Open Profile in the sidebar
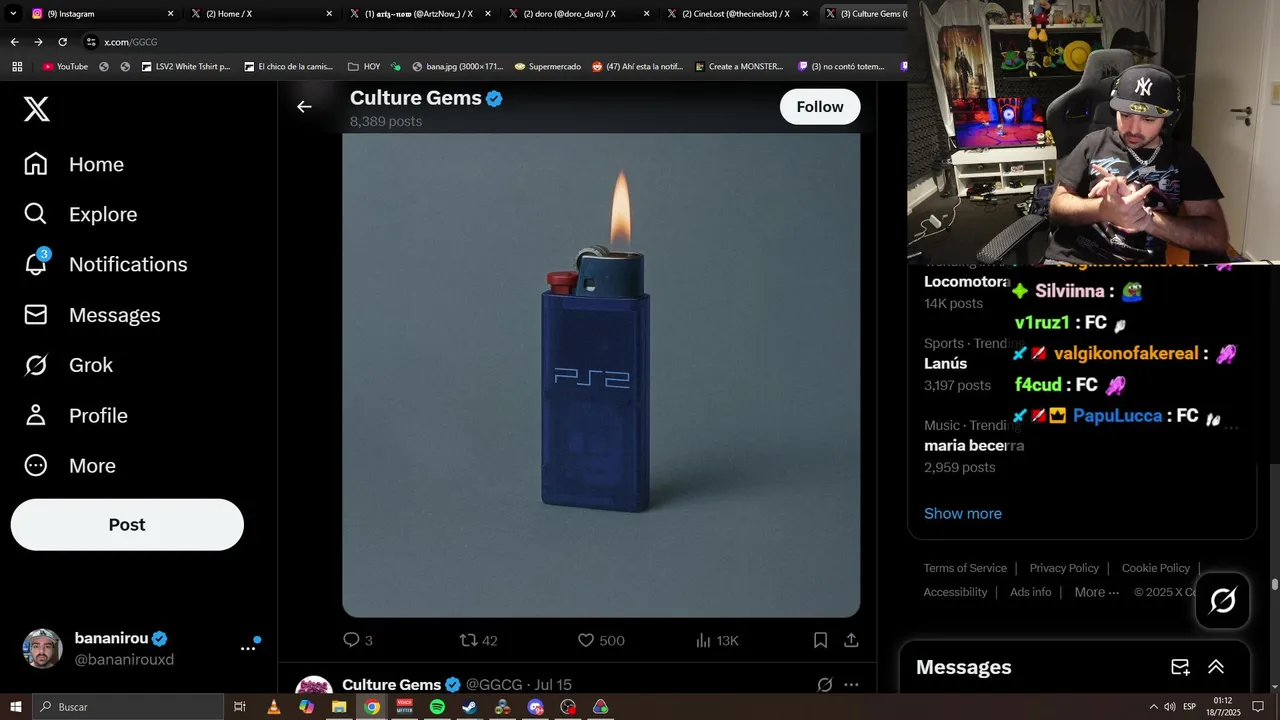 [75, 415]
